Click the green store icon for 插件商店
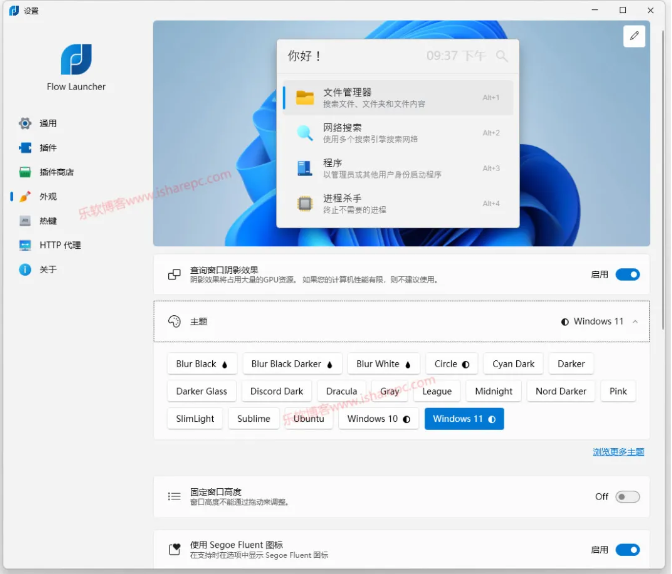 [x=25, y=172]
